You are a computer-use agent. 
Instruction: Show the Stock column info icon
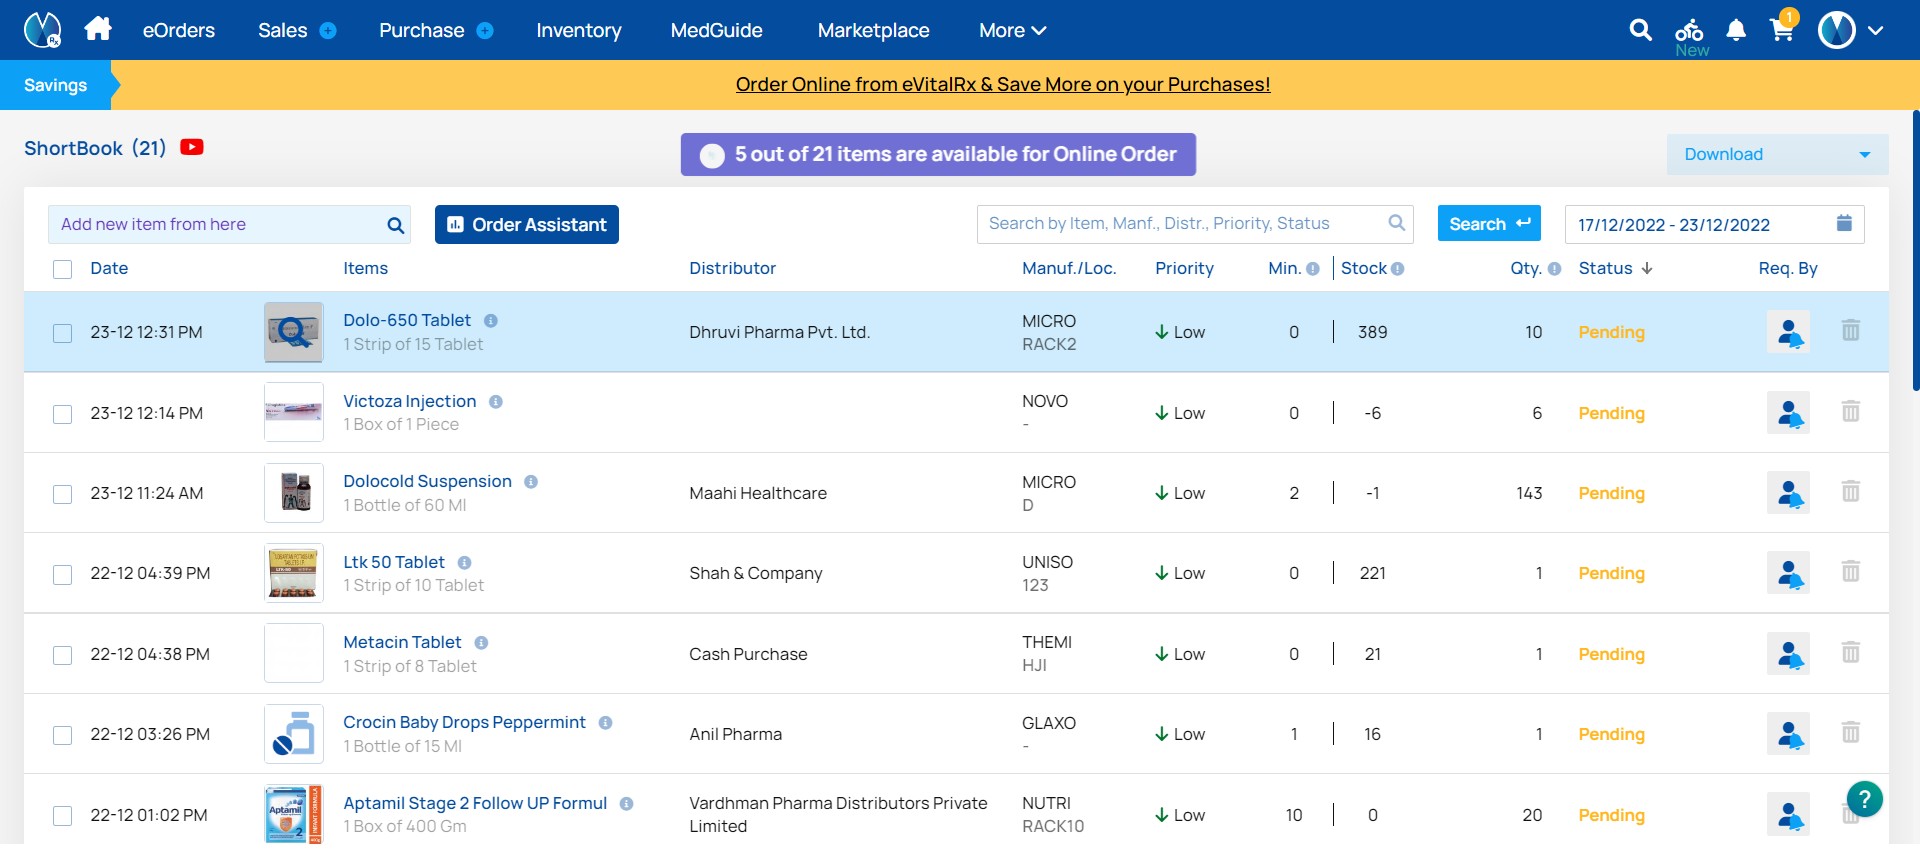(1398, 269)
